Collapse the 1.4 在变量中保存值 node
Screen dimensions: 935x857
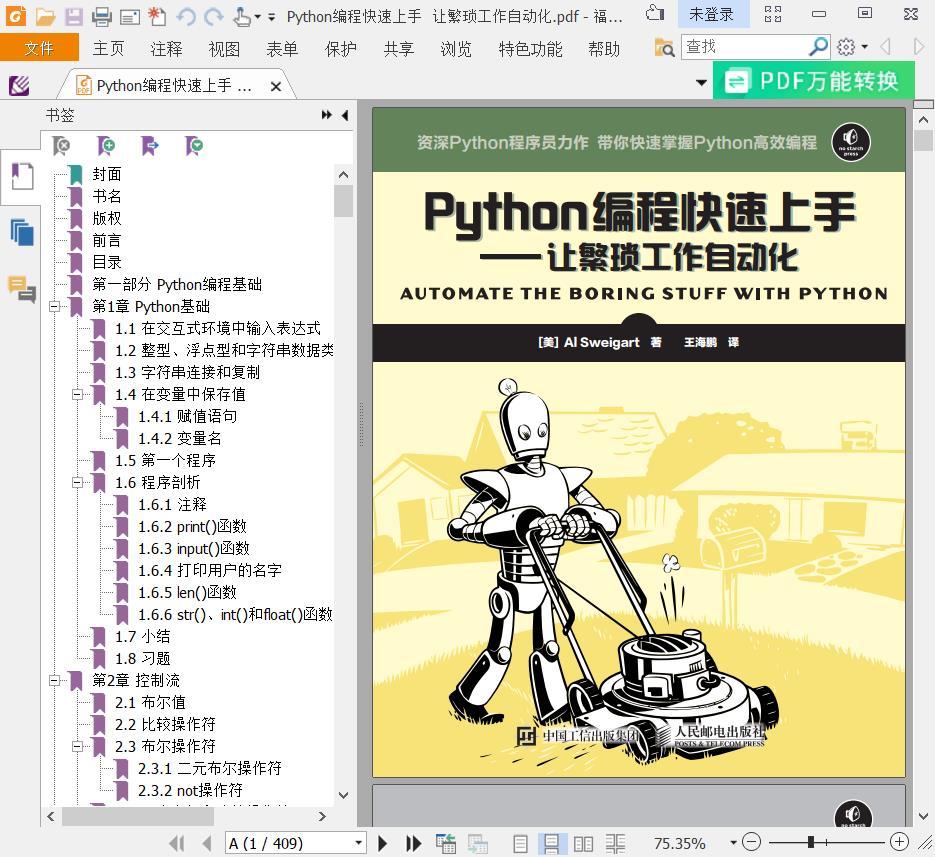pyautogui.click(x=78, y=394)
